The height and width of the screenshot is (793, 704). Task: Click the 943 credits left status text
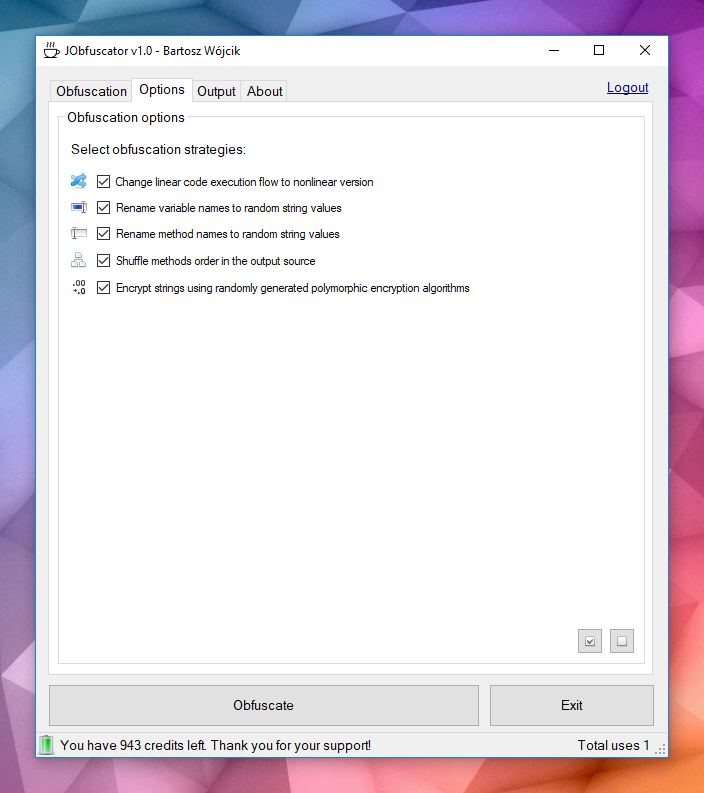coord(215,745)
